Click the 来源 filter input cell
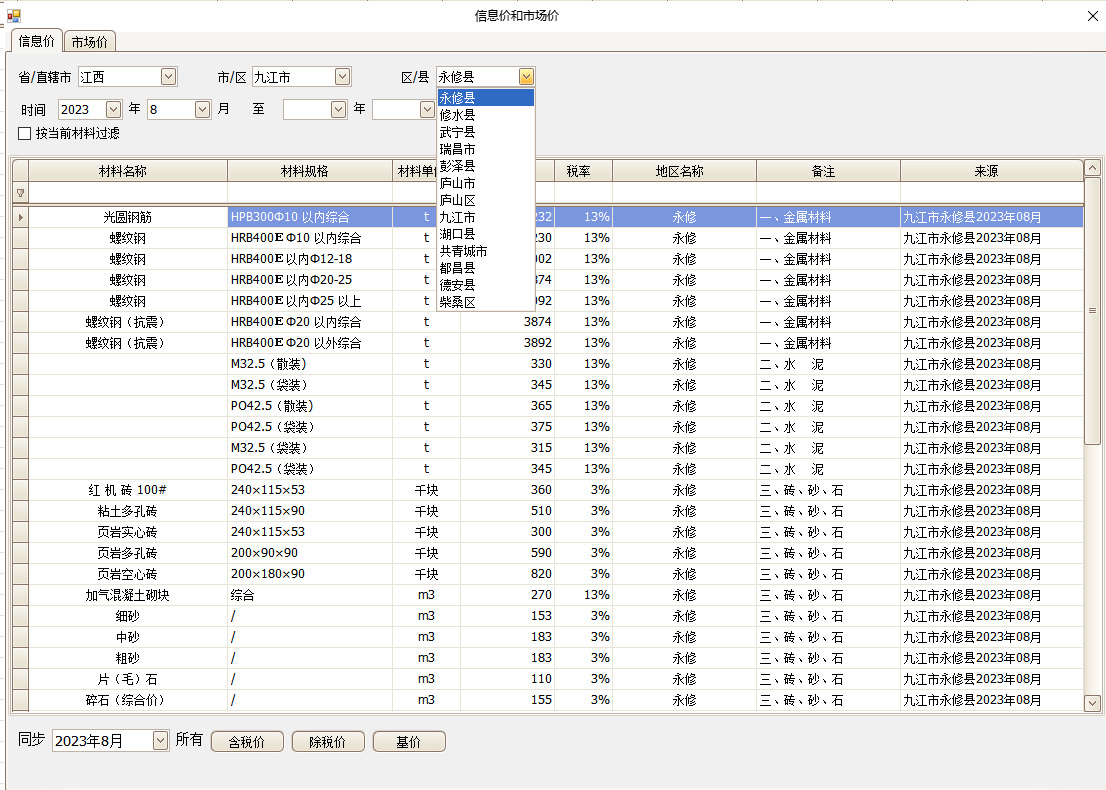The image size is (1106, 790). [x=992, y=193]
